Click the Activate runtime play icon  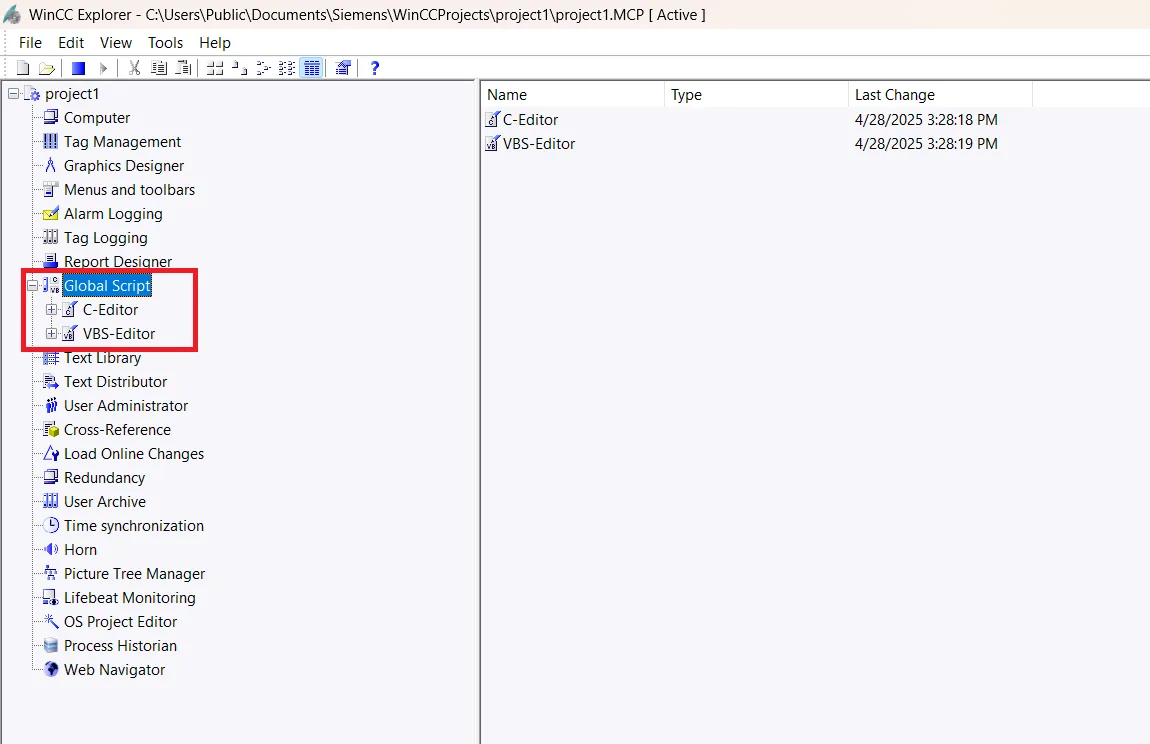(103, 68)
